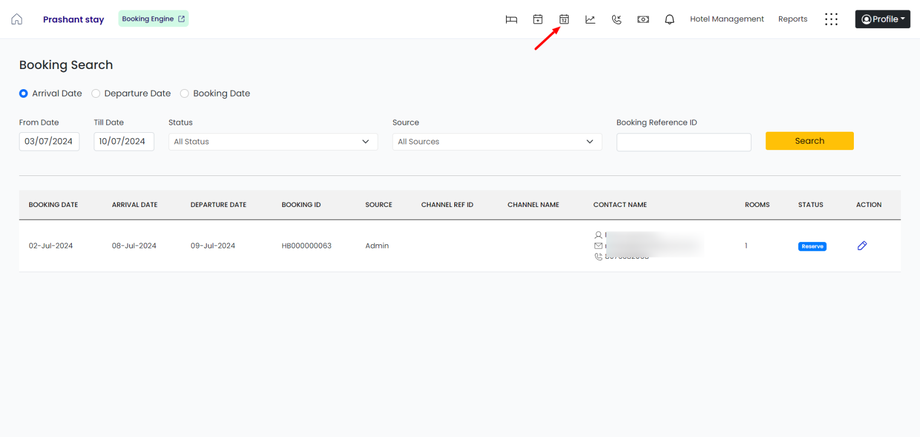This screenshot has height=437, width=920.
Task: Open the Profile dropdown menu
Action: 882,19
